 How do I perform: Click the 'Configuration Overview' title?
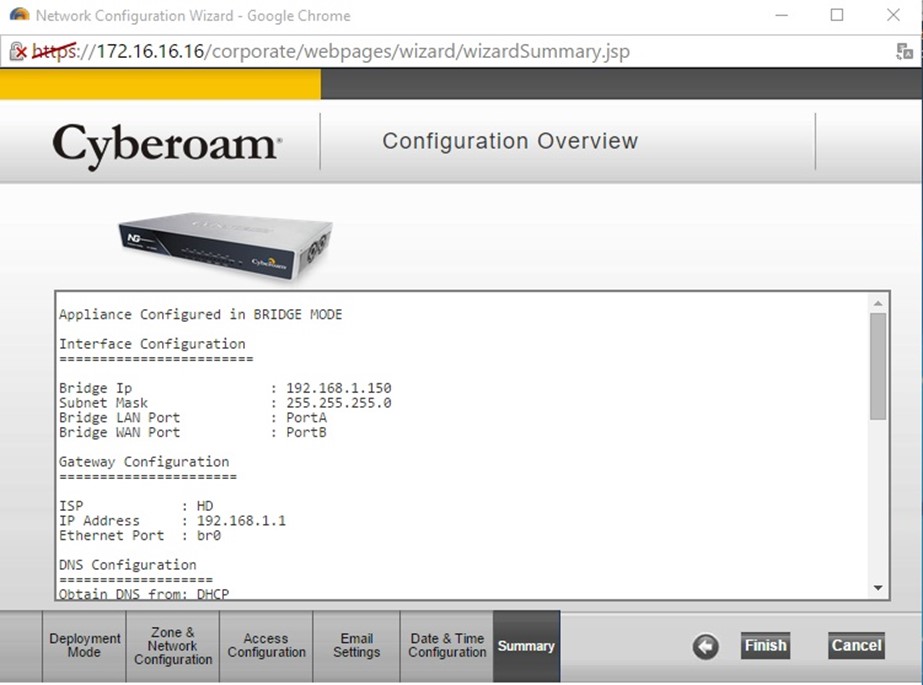(510, 141)
